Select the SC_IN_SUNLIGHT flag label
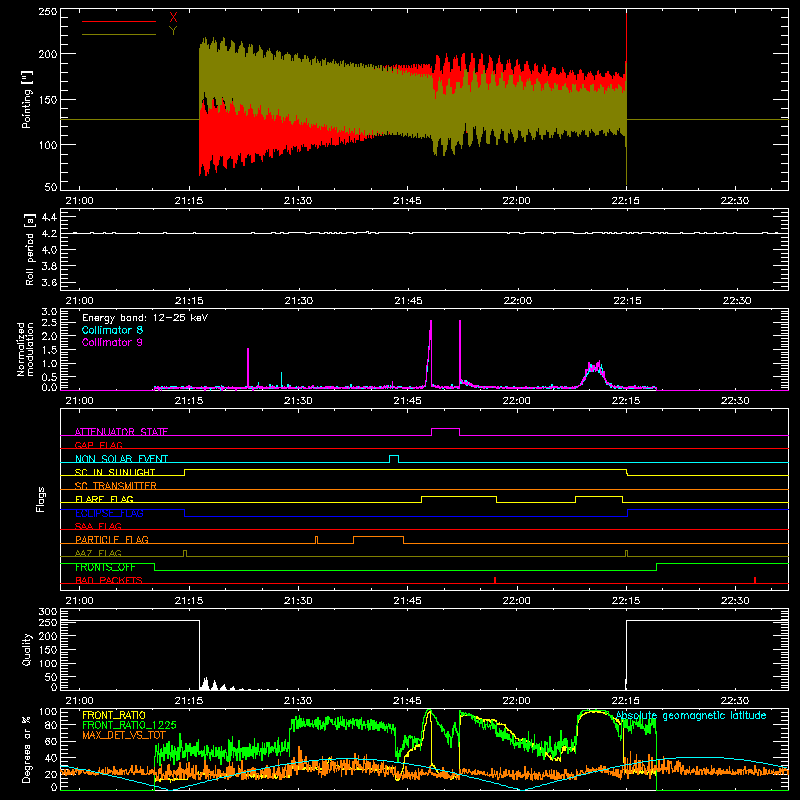800x800 pixels. [115, 472]
